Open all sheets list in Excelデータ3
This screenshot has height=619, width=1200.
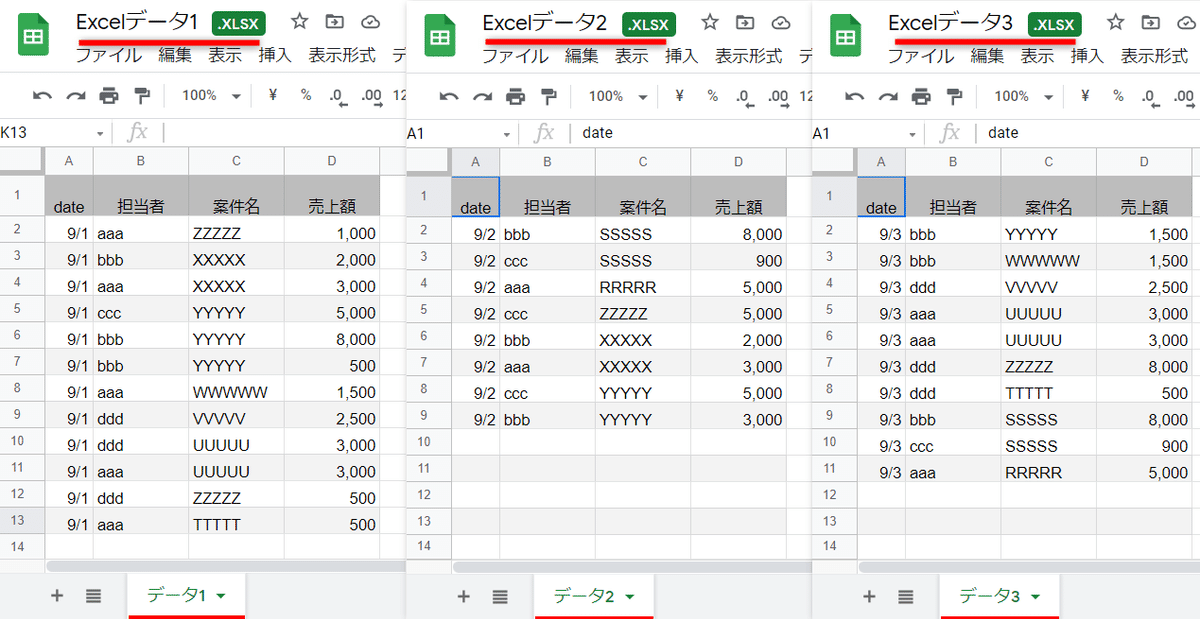pyautogui.click(x=905, y=596)
